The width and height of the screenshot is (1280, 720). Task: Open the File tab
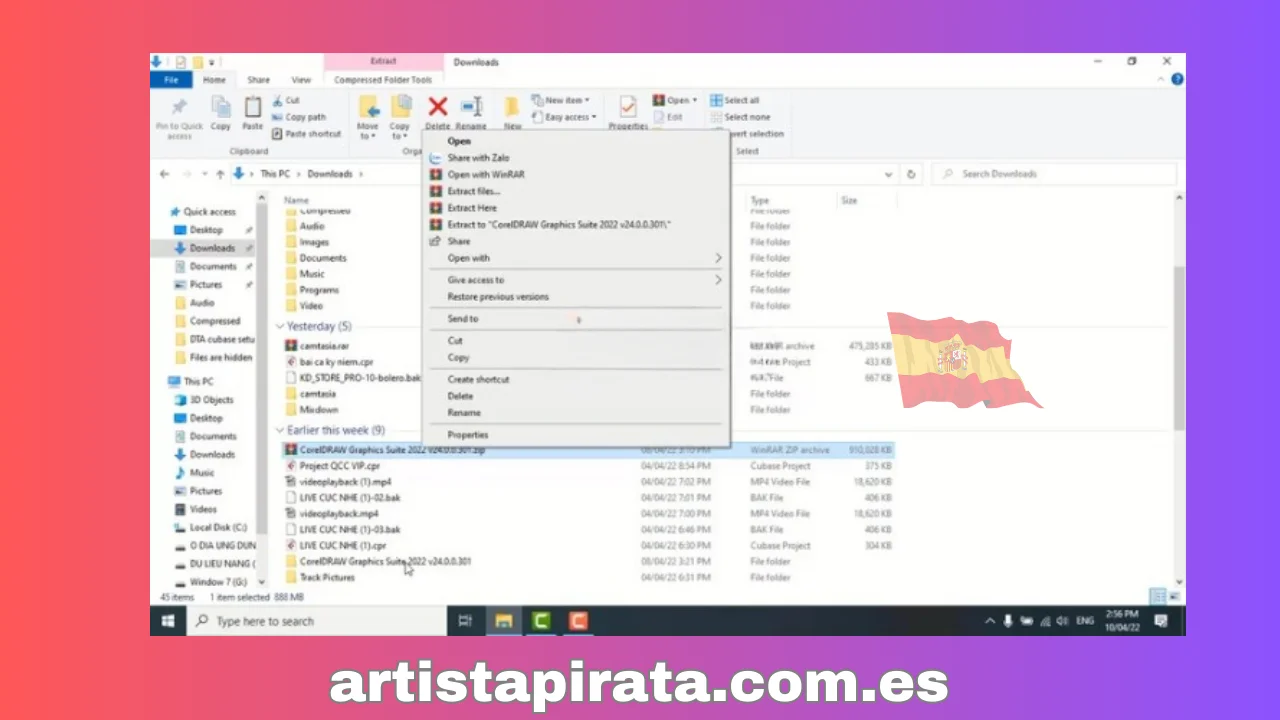pyautogui.click(x=171, y=80)
